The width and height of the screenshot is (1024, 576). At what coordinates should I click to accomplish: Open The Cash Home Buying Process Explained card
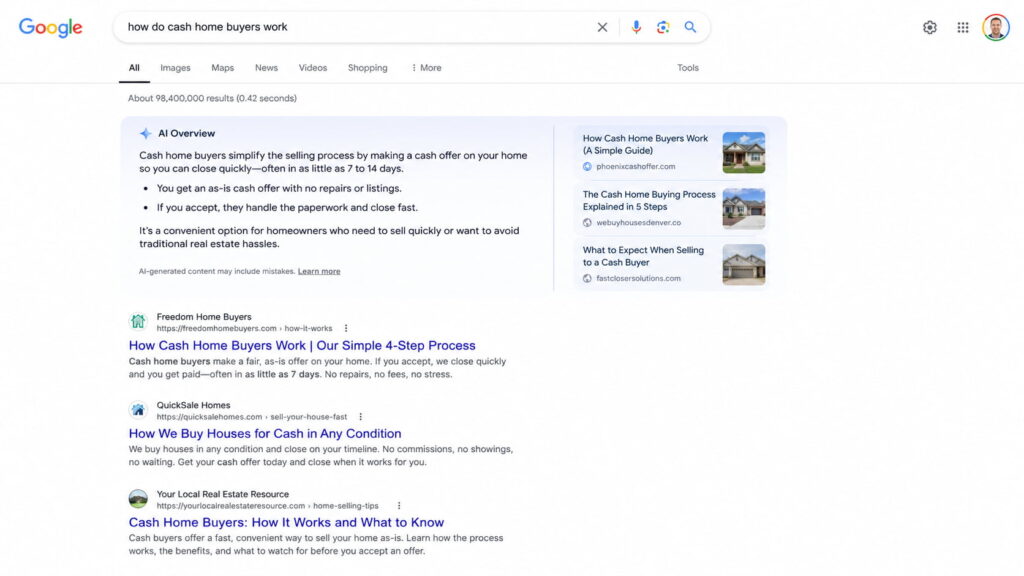click(649, 200)
